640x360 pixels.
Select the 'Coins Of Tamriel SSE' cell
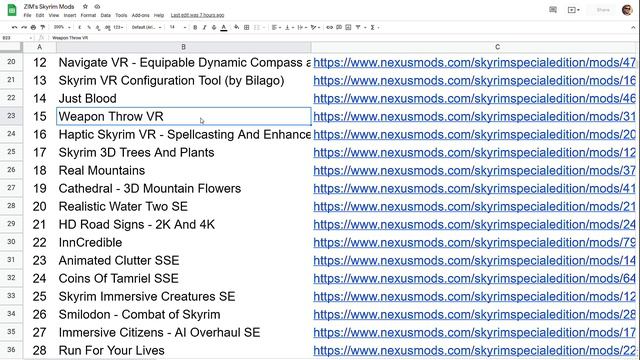184,278
